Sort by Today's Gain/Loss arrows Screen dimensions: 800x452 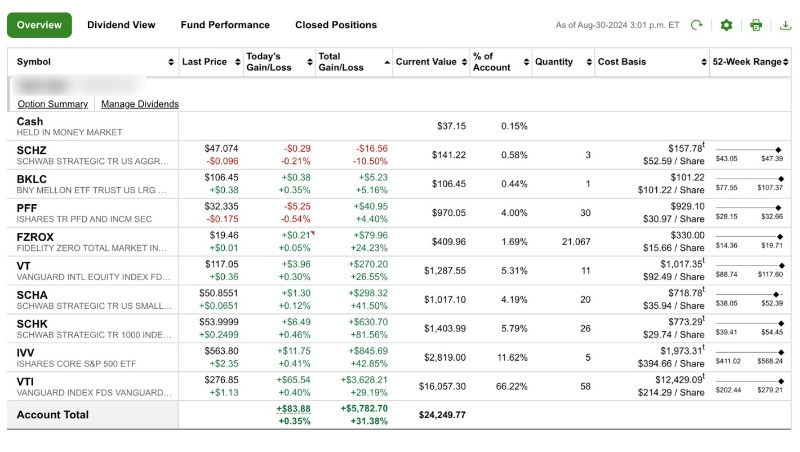tap(308, 62)
